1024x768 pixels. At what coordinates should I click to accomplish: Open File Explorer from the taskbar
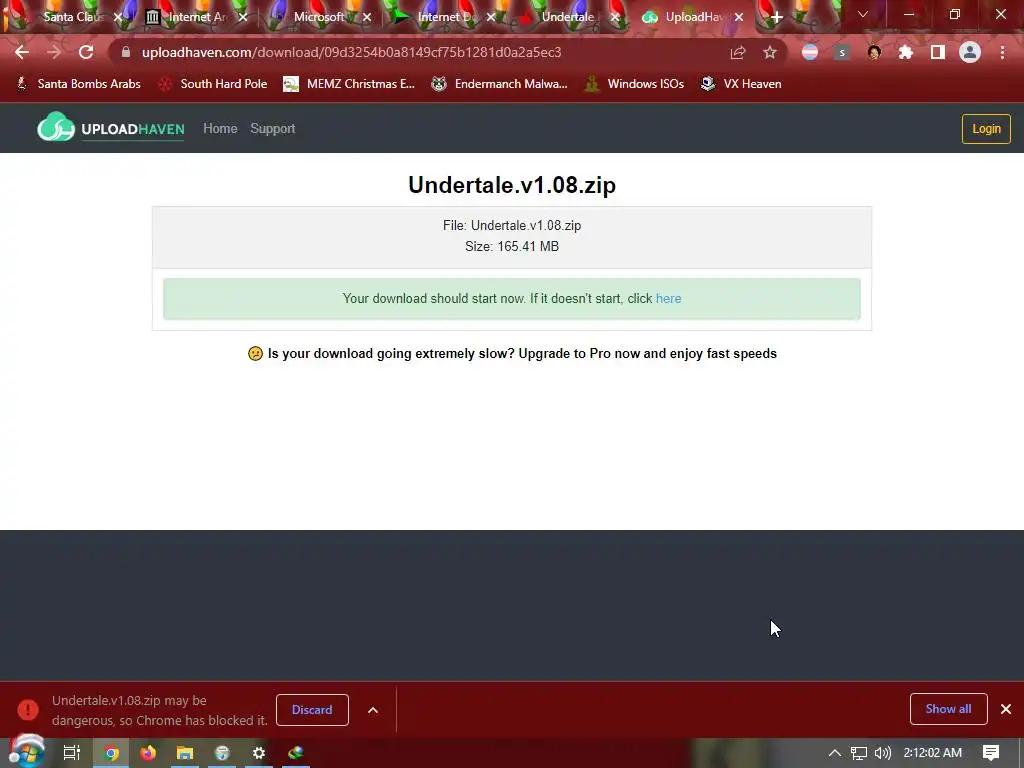[x=185, y=753]
